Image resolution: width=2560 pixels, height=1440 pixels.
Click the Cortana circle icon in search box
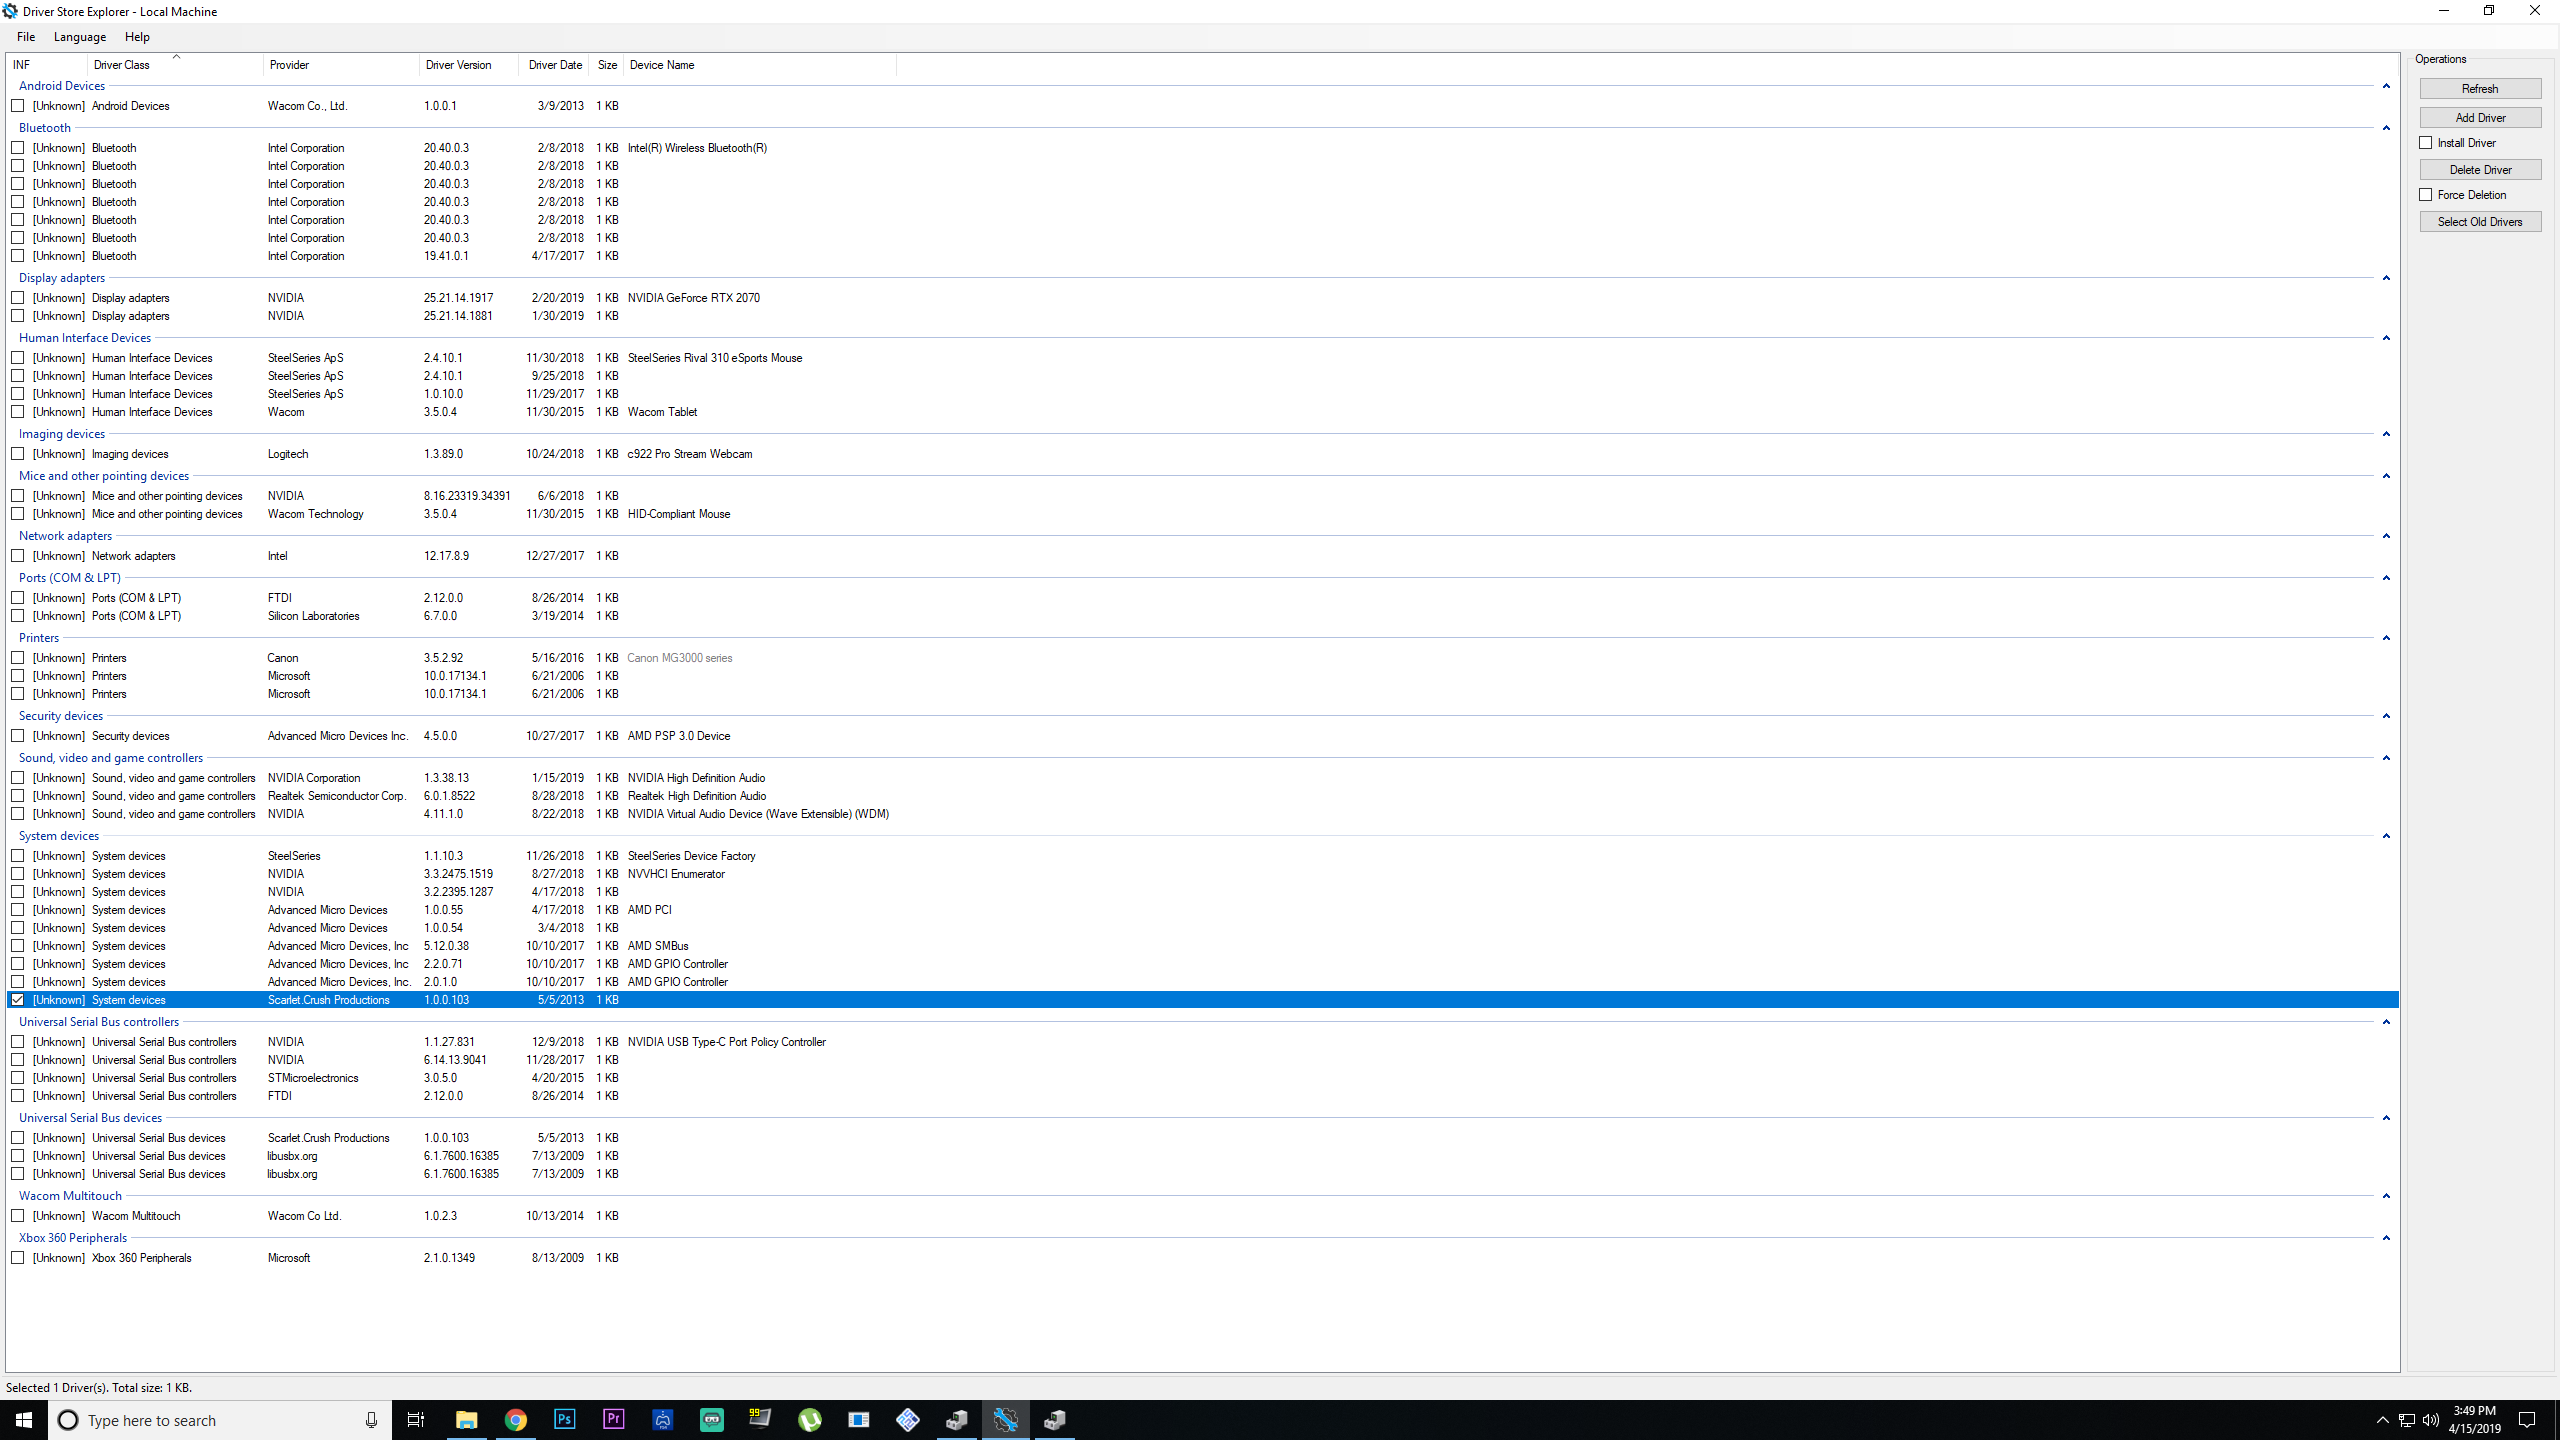(68, 1420)
